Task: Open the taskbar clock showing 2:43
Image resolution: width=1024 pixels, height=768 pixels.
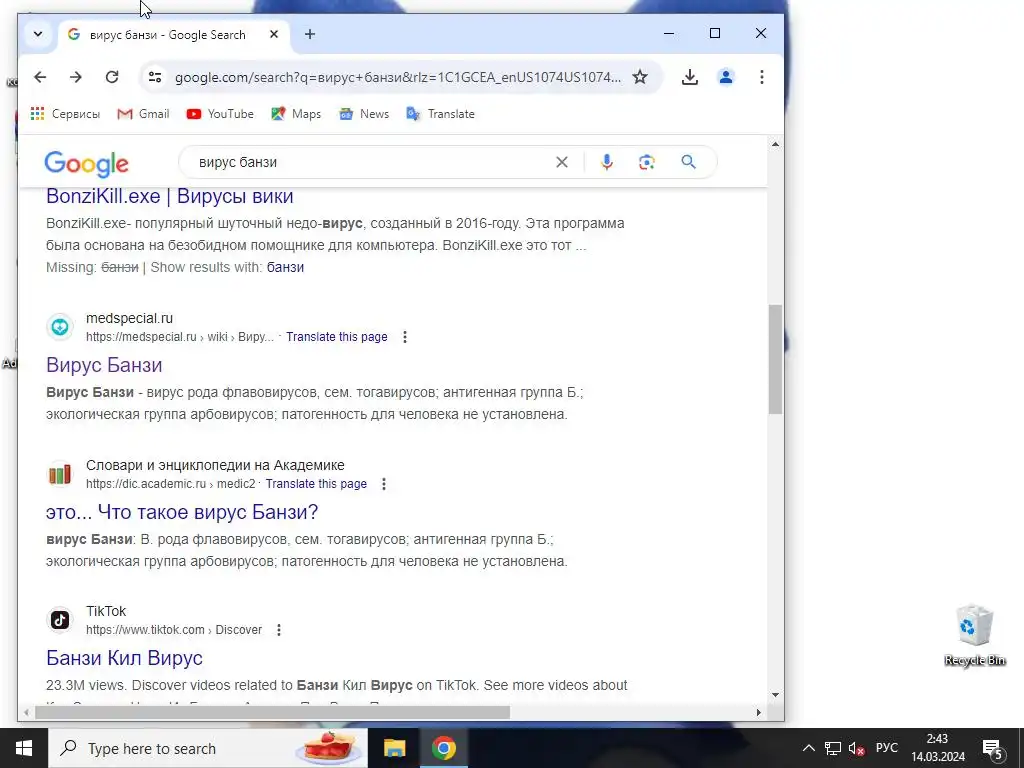Action: pos(938,748)
